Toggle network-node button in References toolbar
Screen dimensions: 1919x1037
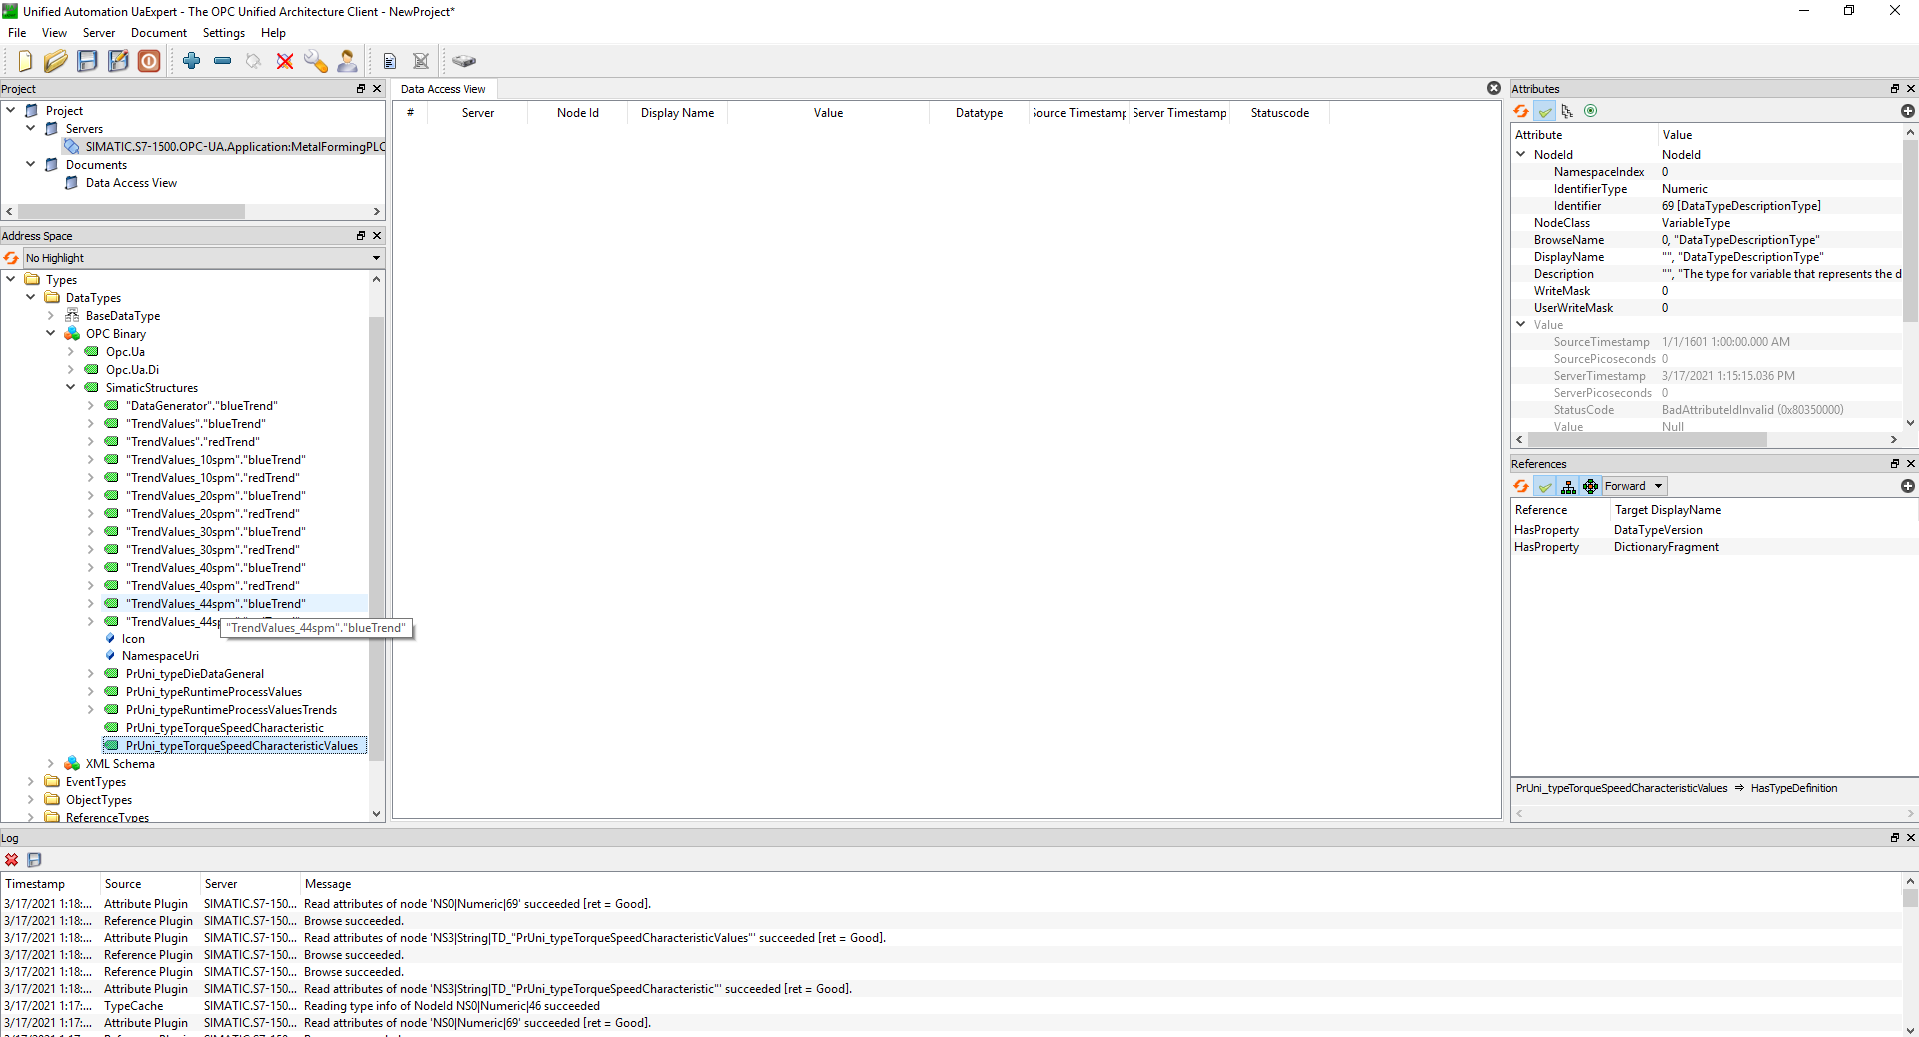tap(1590, 486)
